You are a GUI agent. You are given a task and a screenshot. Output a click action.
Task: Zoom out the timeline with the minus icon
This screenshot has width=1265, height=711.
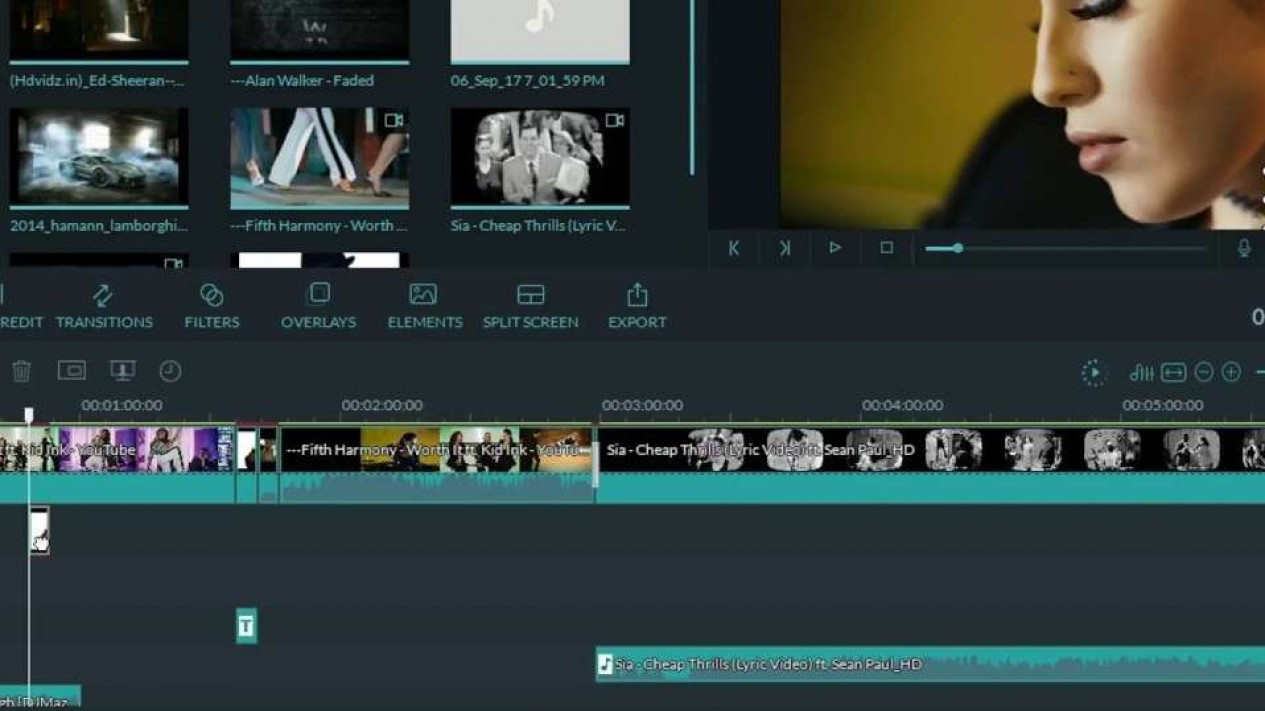(1204, 373)
